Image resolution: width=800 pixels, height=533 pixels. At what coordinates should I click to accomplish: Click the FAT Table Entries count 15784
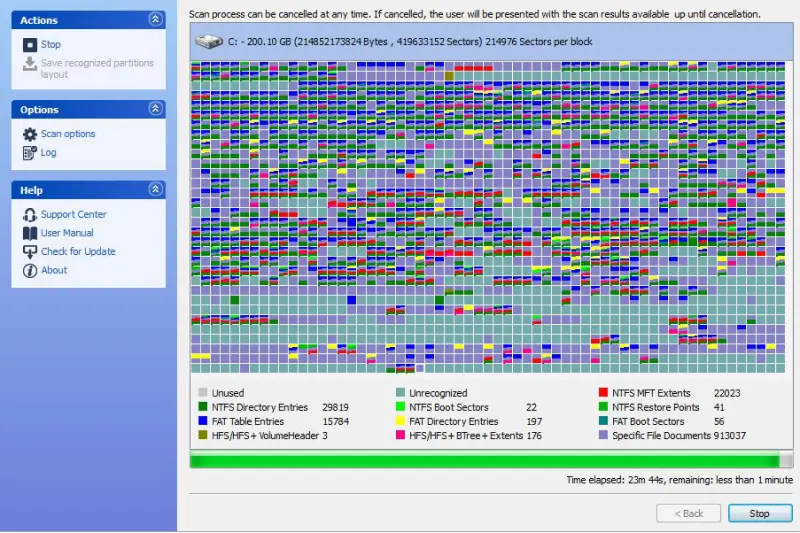(x=335, y=421)
